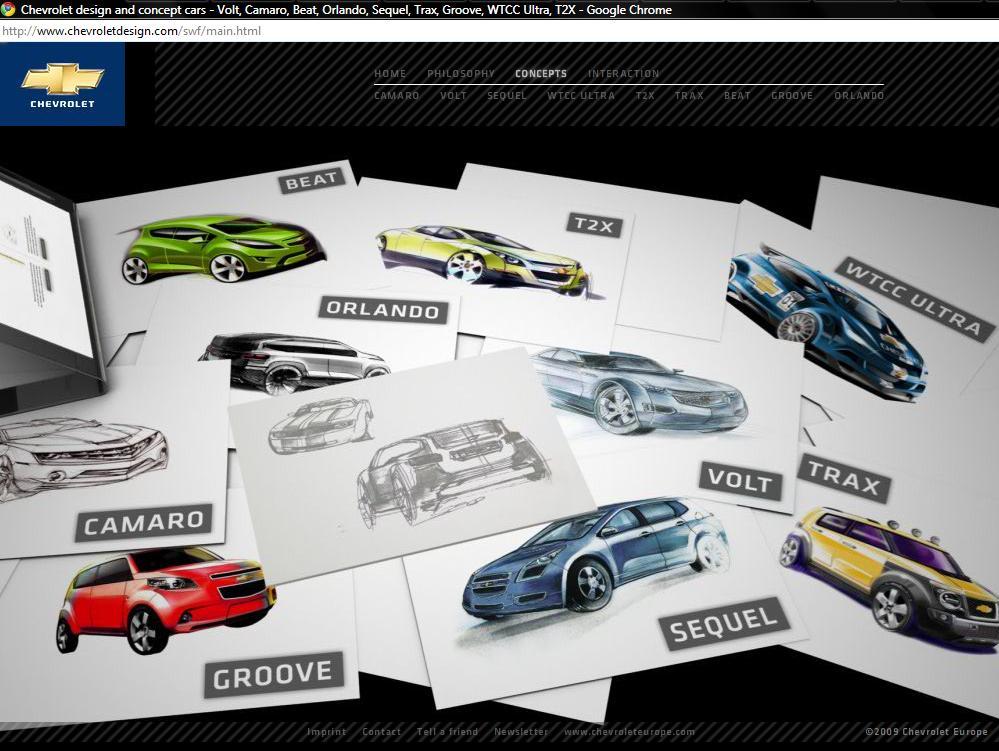Open the Newsletter footer link
Viewport: 999px width, 751px height.
521,732
